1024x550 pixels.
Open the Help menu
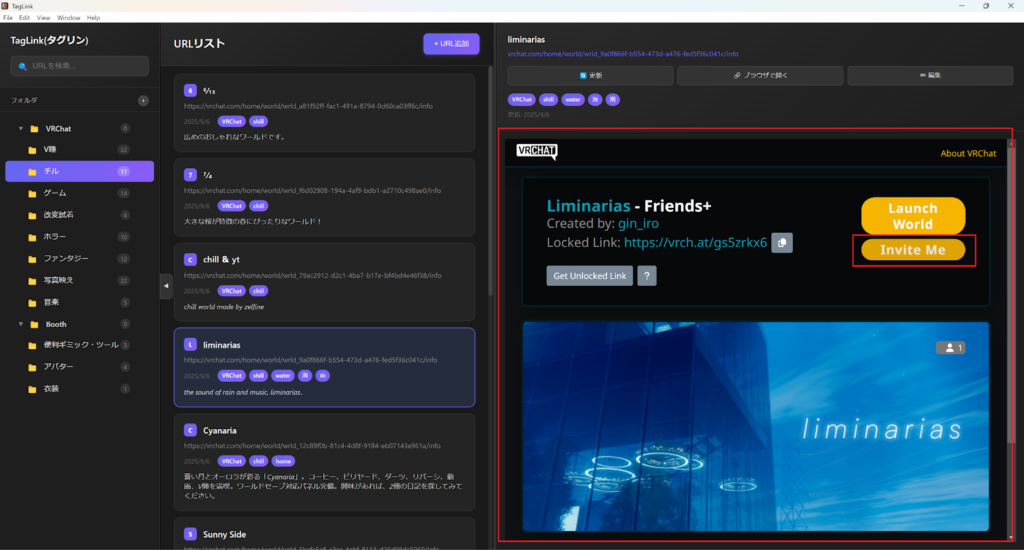pos(93,18)
